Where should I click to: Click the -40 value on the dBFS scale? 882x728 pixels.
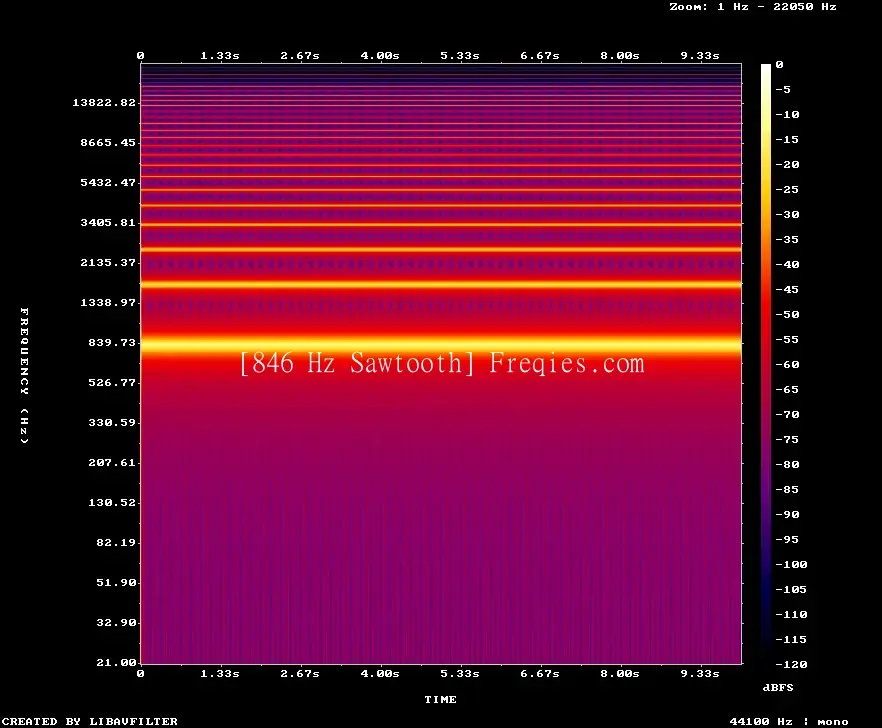point(787,264)
